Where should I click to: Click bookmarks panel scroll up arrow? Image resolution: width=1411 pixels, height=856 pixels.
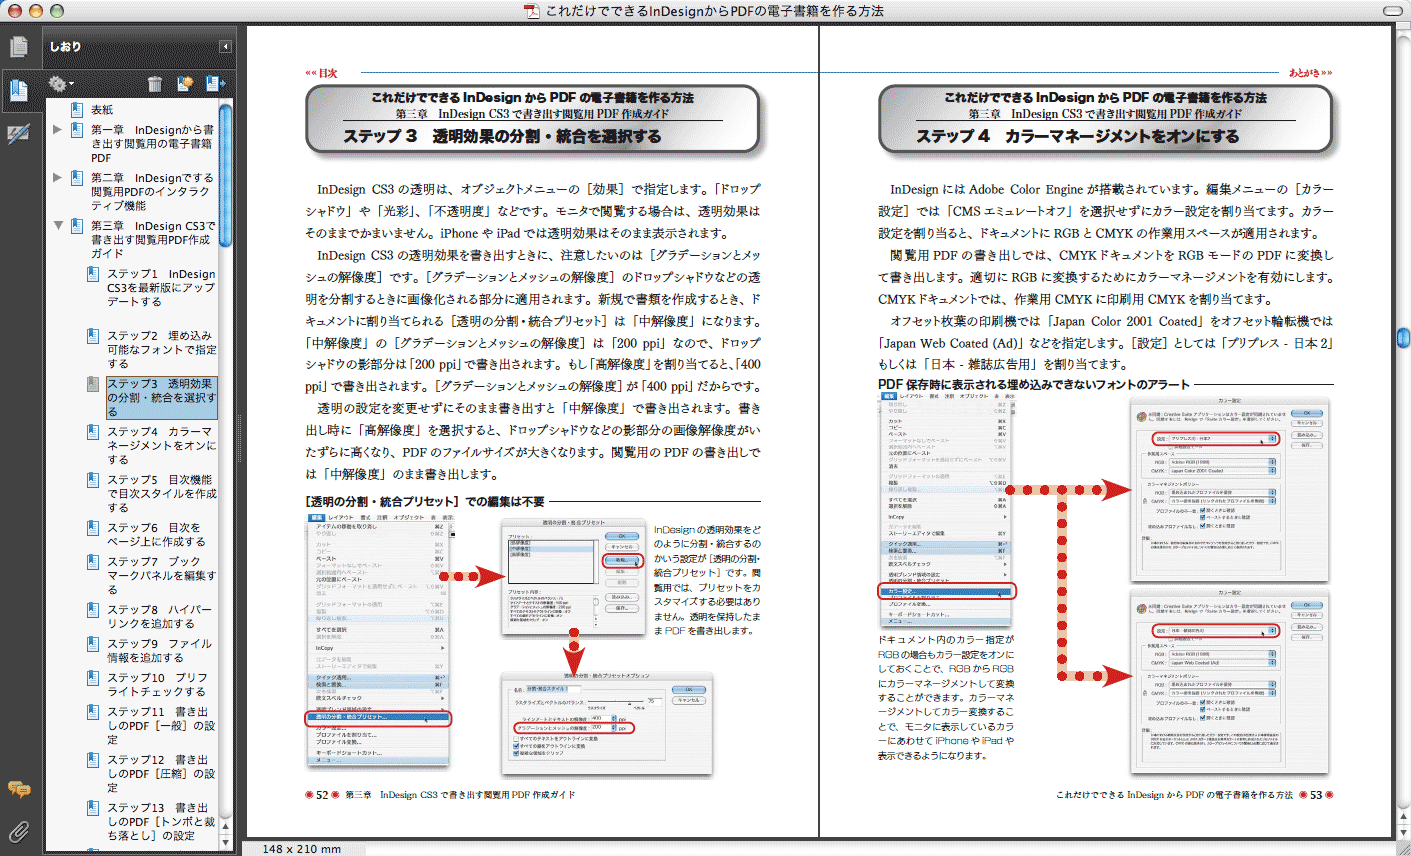click(226, 827)
